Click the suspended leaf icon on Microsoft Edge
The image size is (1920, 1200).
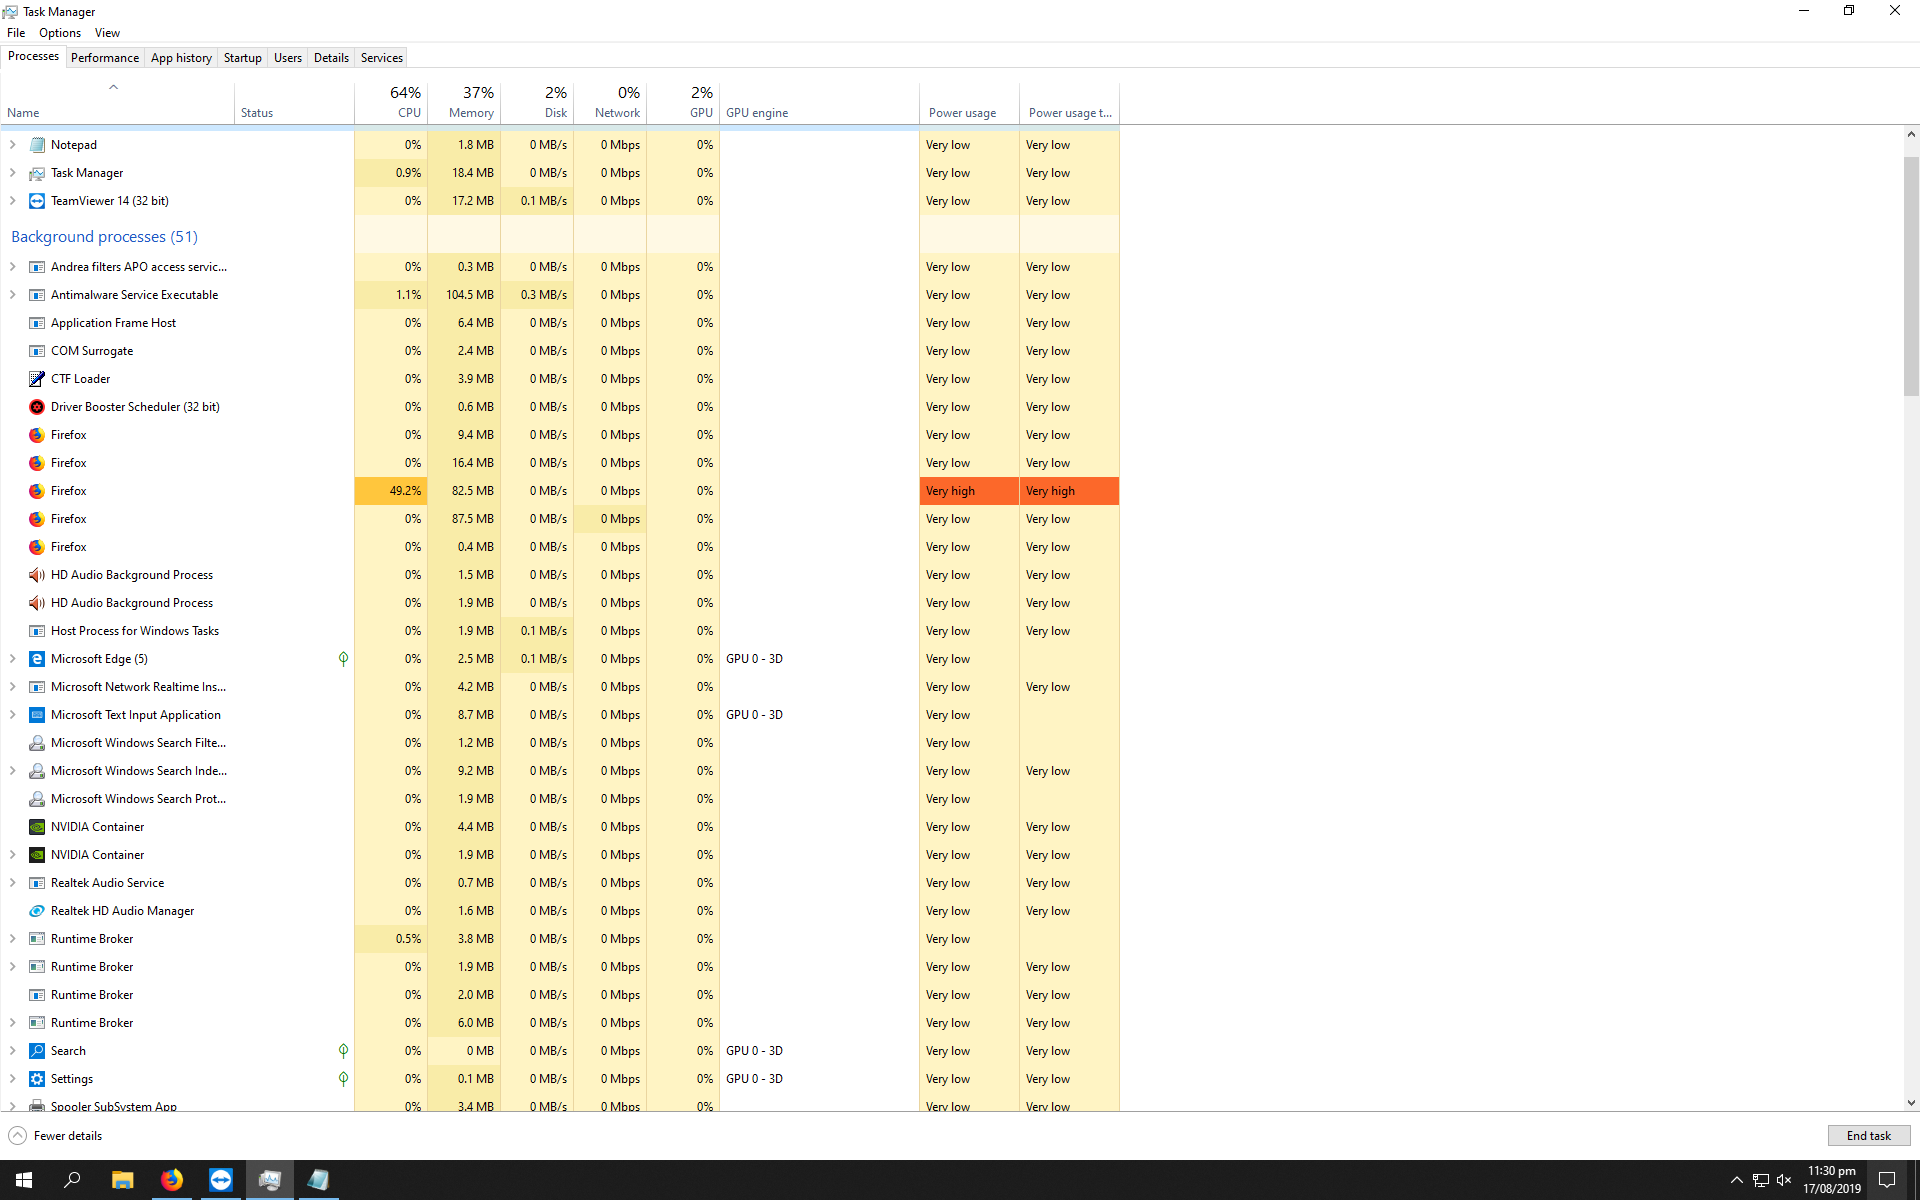343,659
